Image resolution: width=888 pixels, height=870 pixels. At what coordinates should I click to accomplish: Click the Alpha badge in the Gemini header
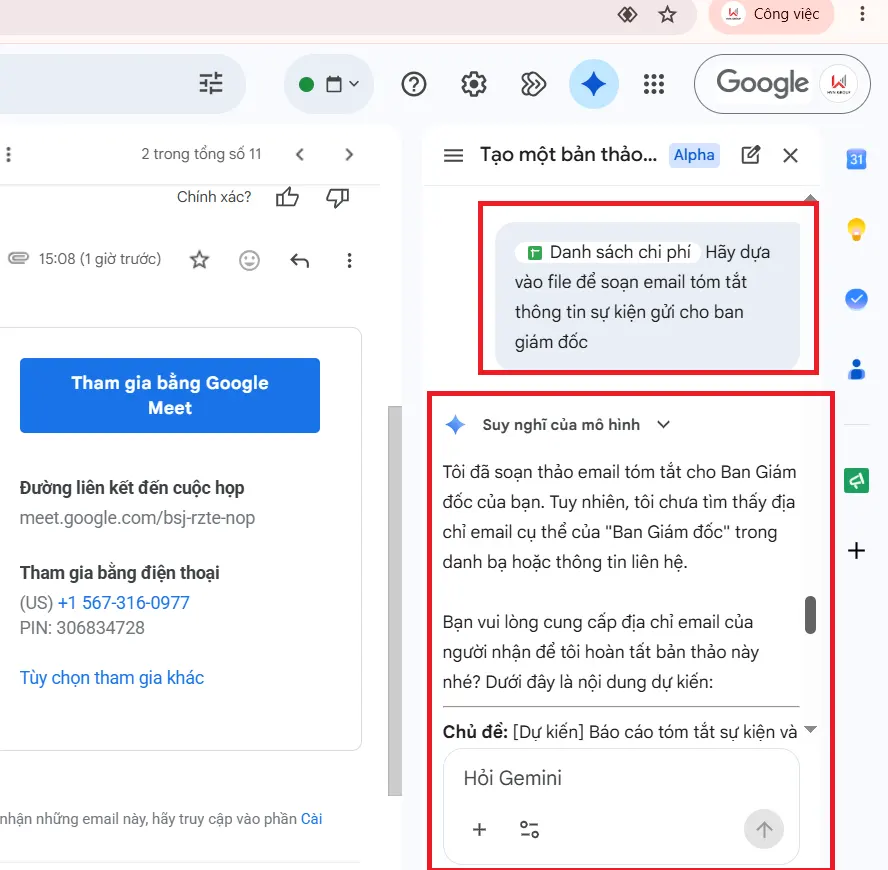(694, 155)
